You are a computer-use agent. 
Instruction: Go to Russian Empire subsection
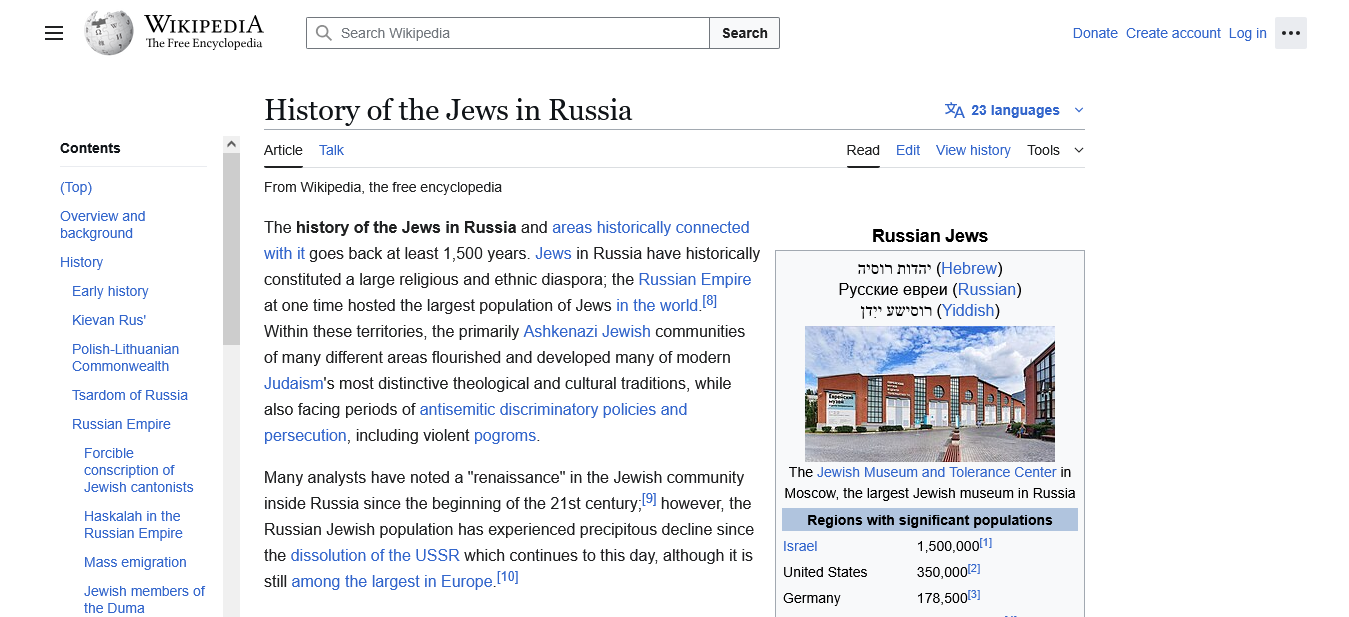click(x=121, y=424)
